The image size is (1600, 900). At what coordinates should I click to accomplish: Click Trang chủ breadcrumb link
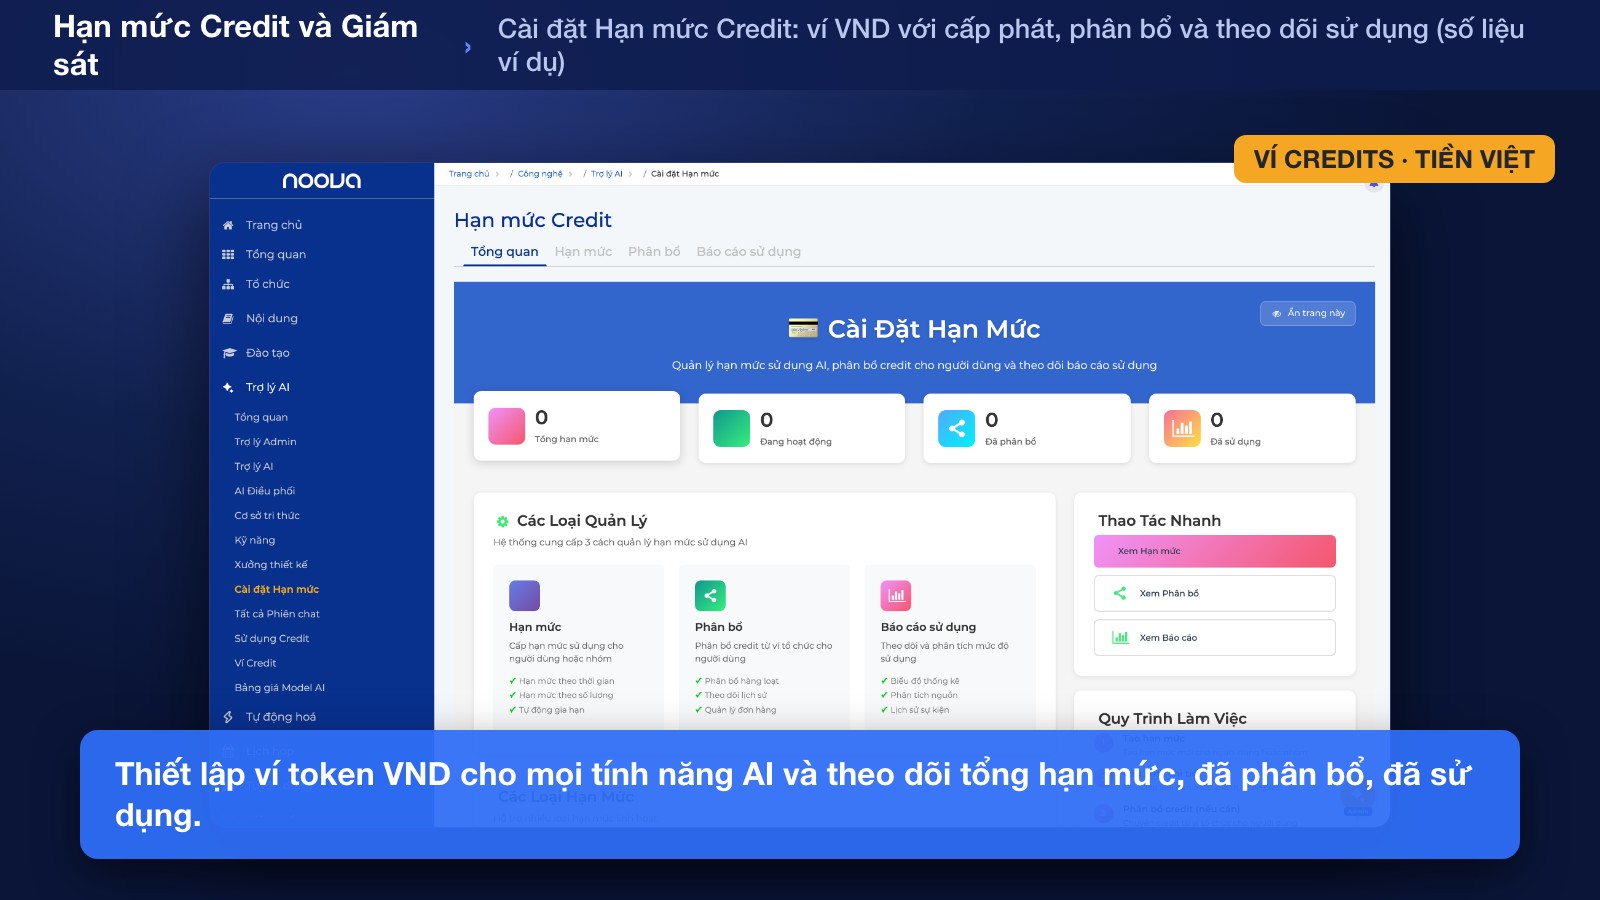point(469,174)
